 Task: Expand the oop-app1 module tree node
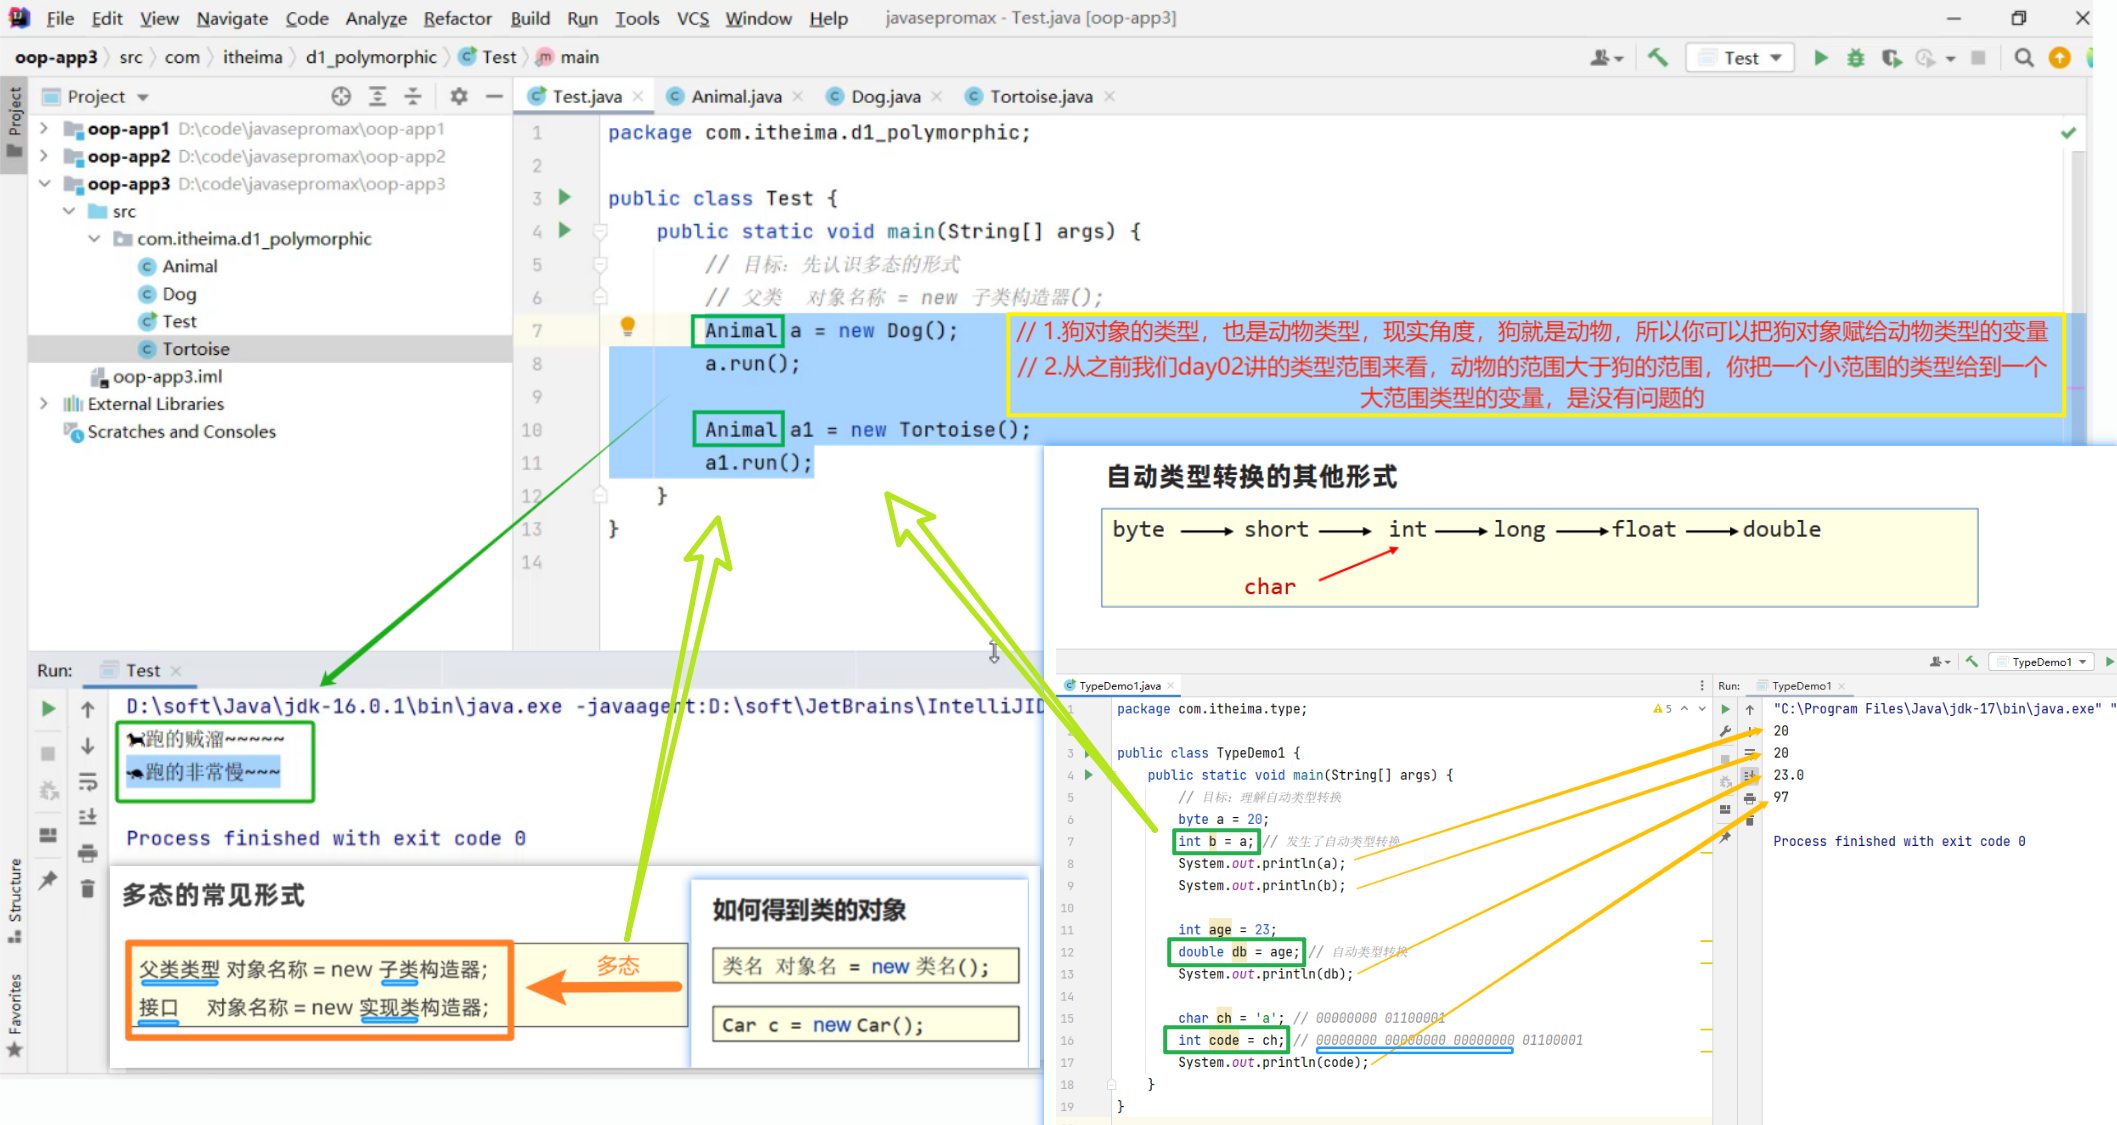click(44, 129)
